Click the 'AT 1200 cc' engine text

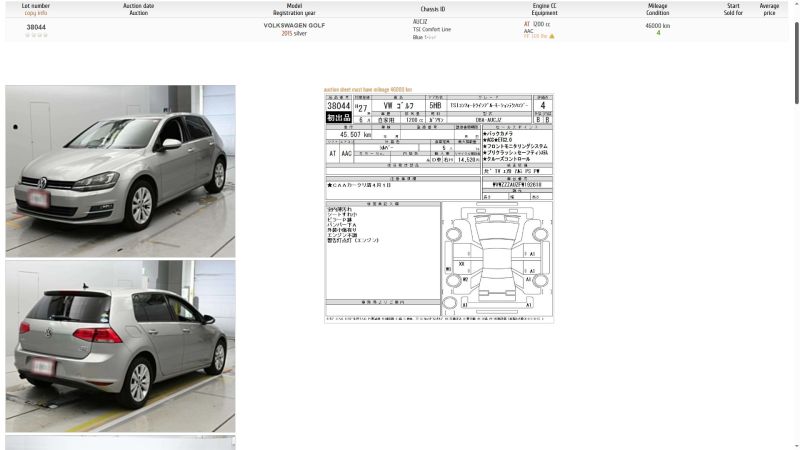pos(537,24)
